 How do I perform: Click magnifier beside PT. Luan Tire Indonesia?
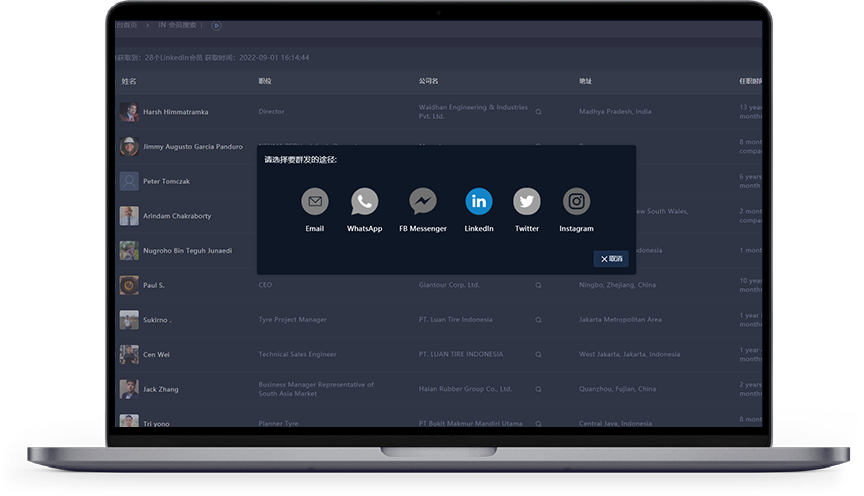[x=538, y=320]
